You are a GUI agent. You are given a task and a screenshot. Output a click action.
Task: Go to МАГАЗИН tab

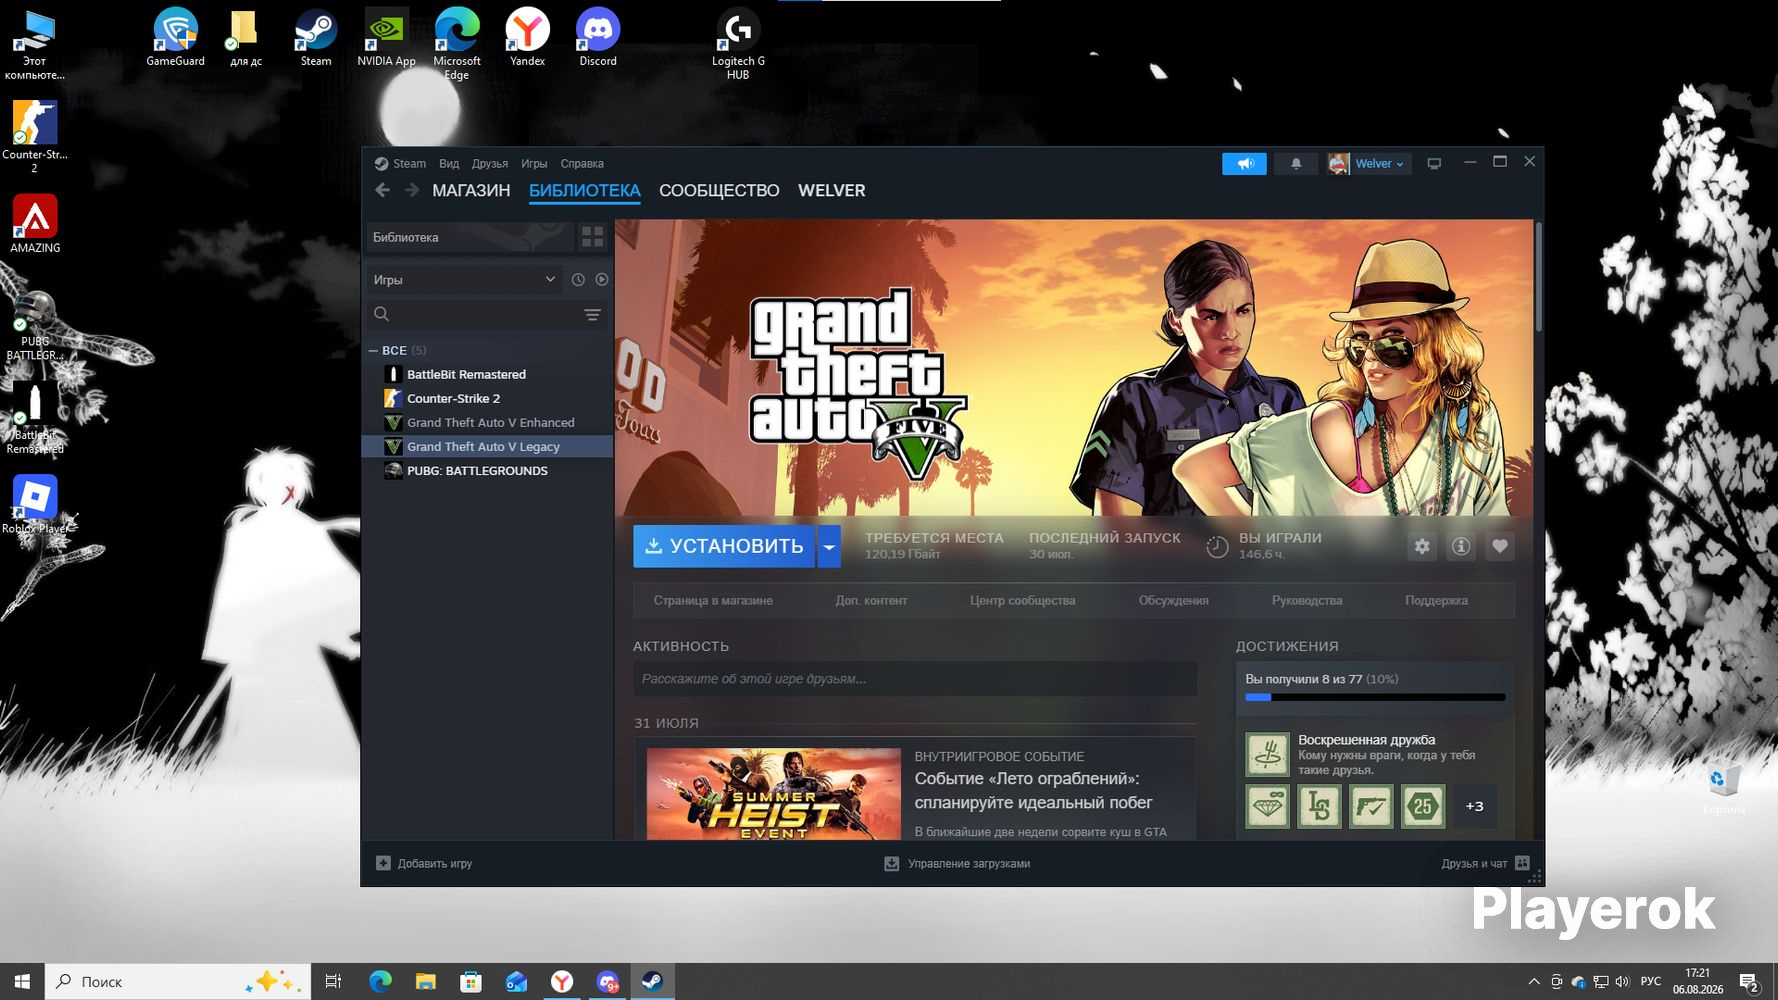point(471,190)
